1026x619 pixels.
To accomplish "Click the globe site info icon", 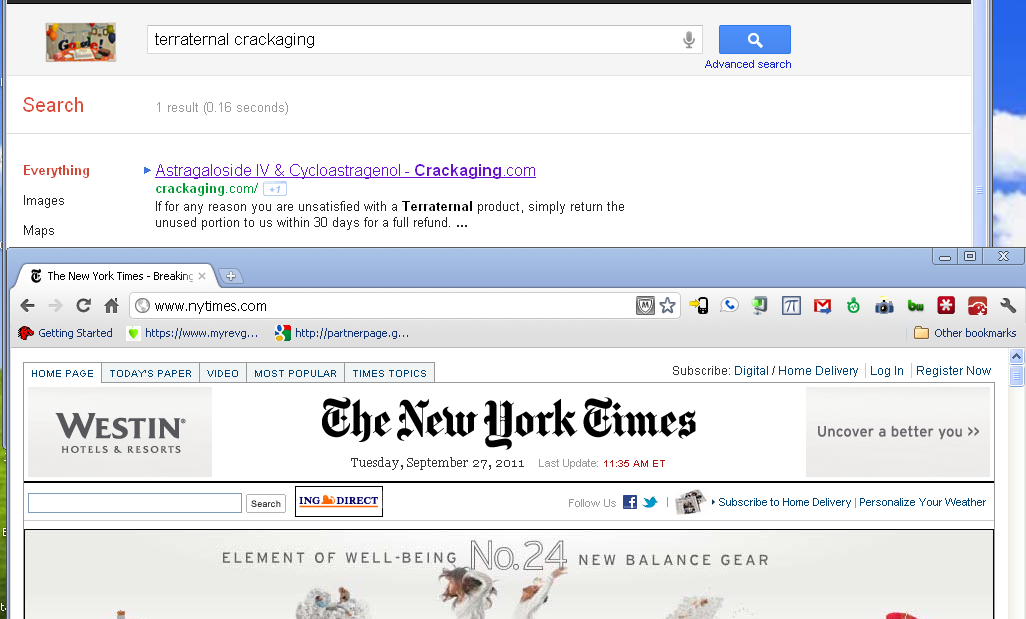I will coord(142,306).
